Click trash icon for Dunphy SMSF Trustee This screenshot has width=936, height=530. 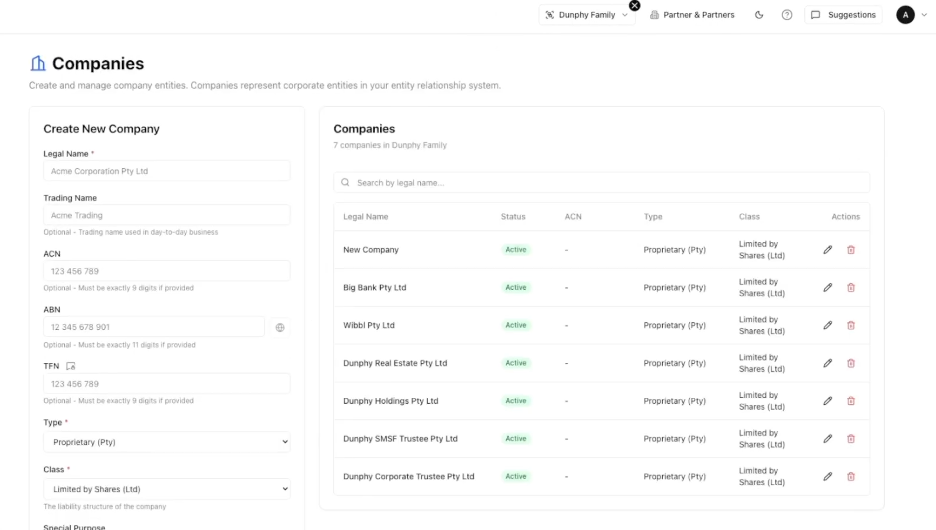click(x=851, y=439)
